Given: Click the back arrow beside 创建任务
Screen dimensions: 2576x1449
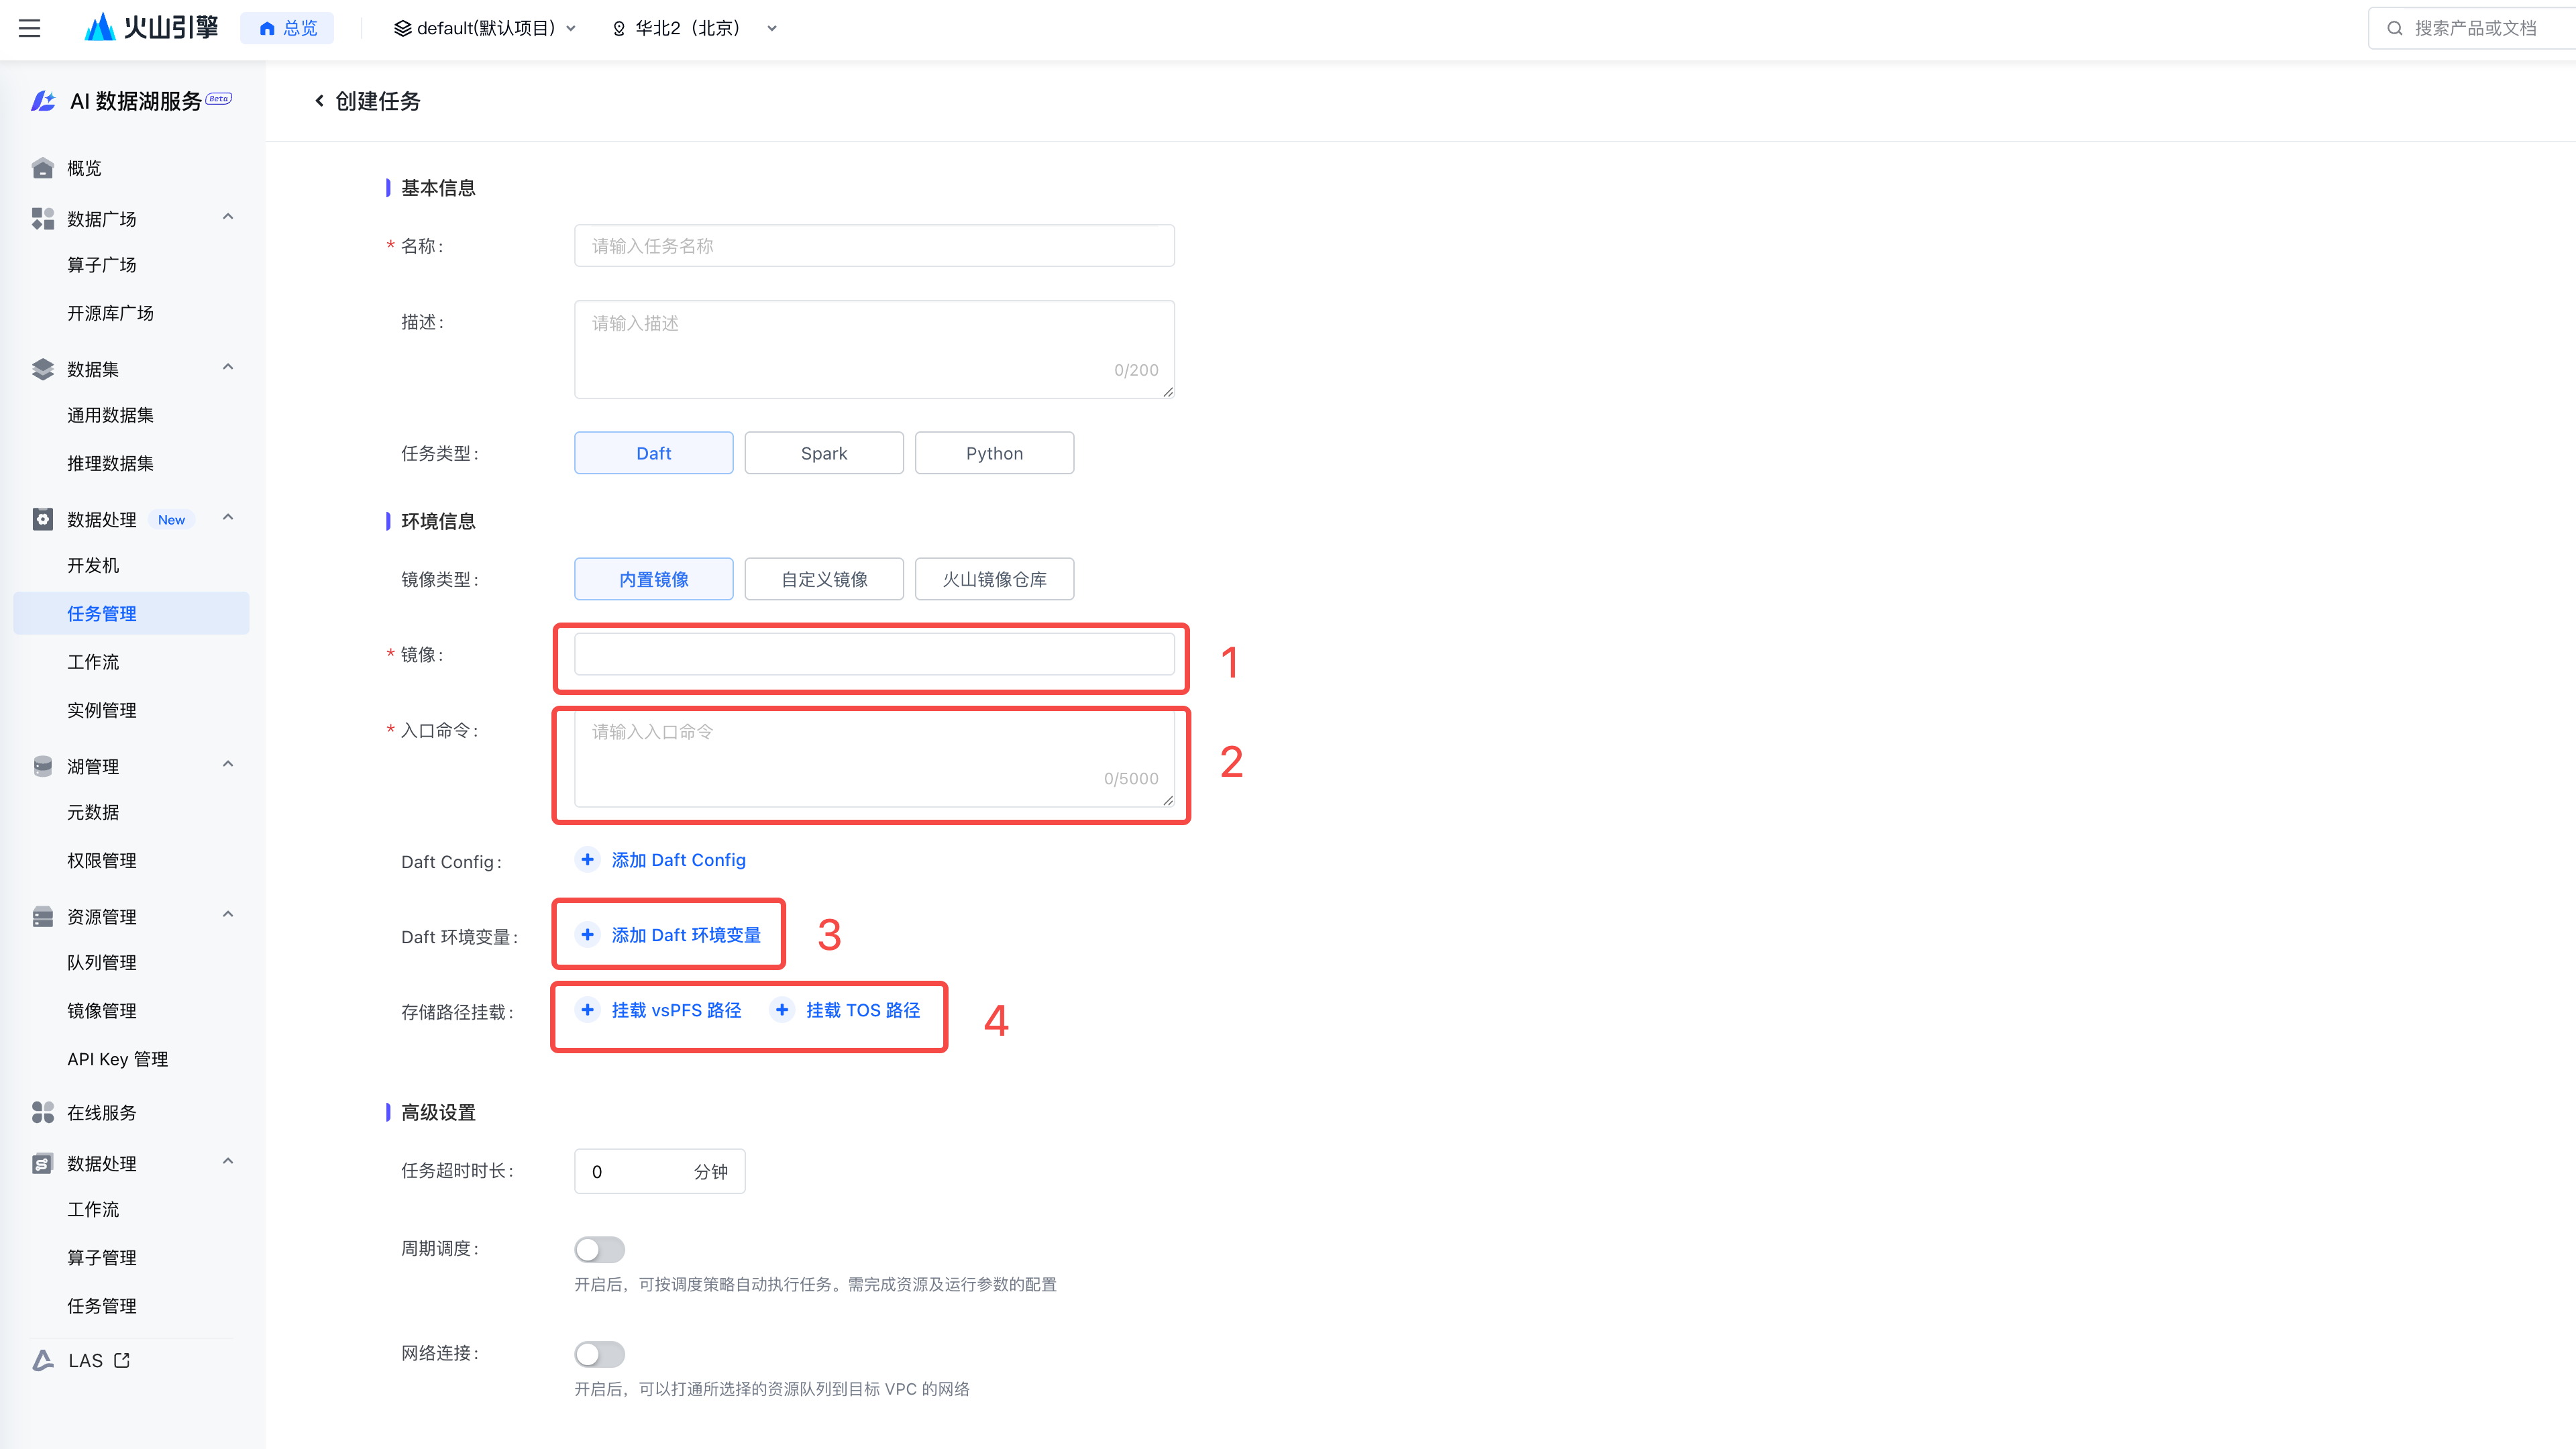Looking at the screenshot, I should [319, 101].
